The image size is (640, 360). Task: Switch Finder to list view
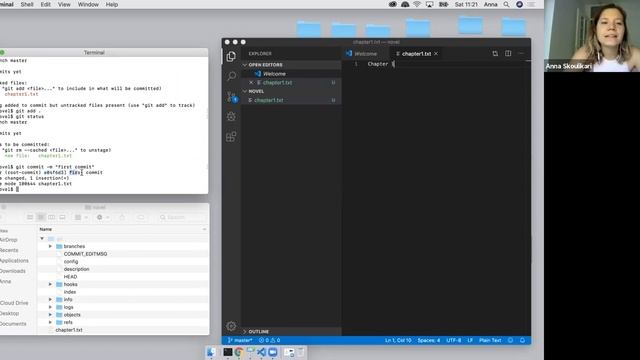click(x=41, y=217)
